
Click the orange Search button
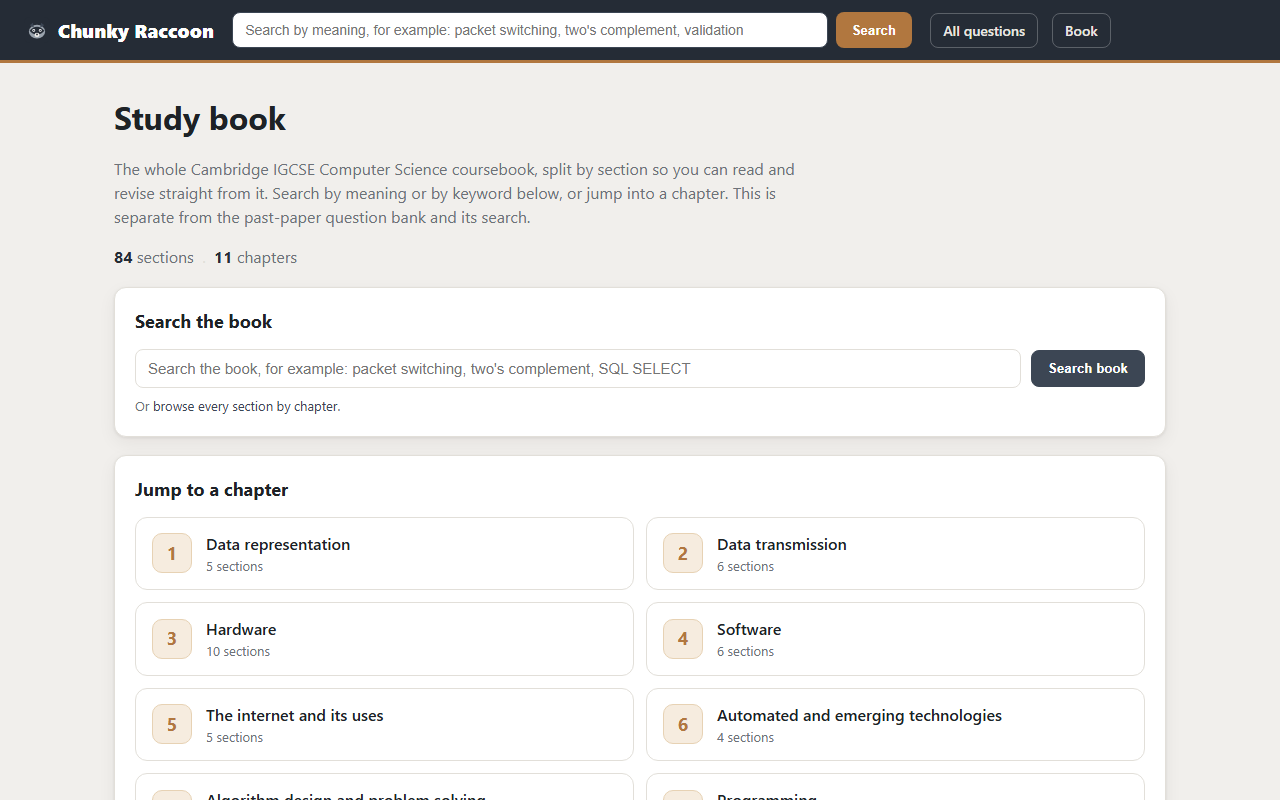[x=874, y=30]
